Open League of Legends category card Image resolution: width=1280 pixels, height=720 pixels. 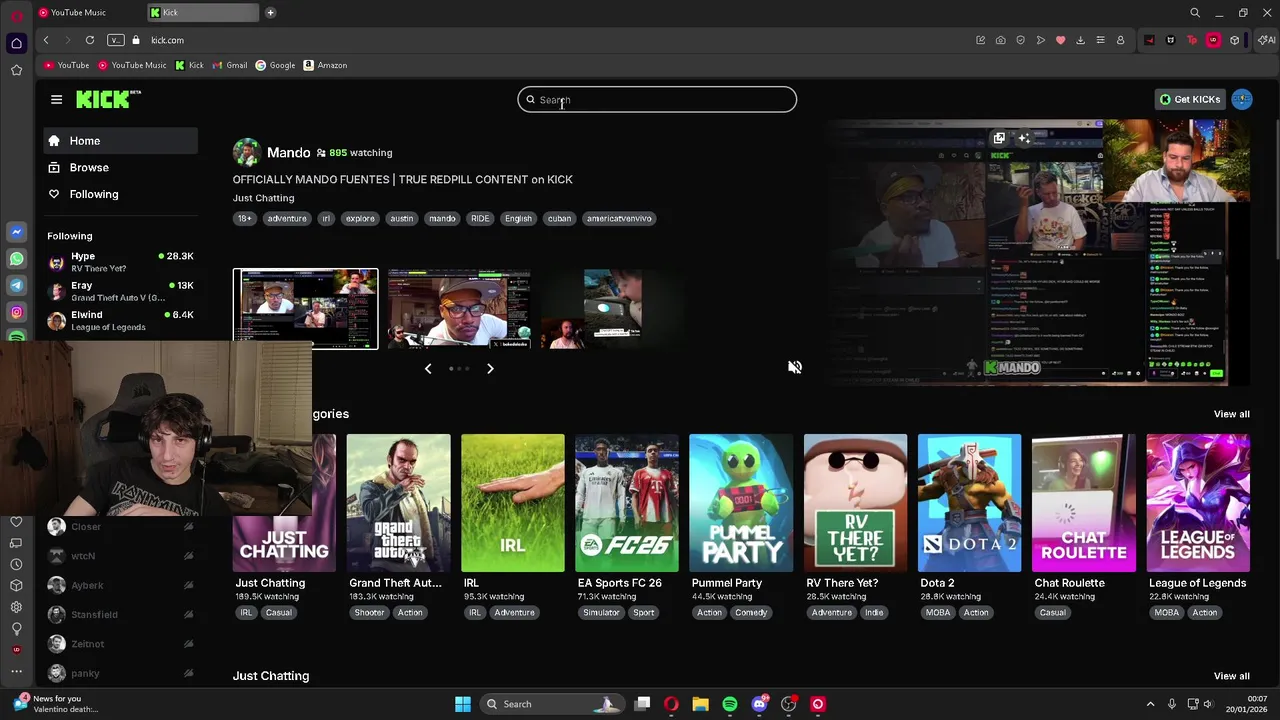(x=1198, y=503)
